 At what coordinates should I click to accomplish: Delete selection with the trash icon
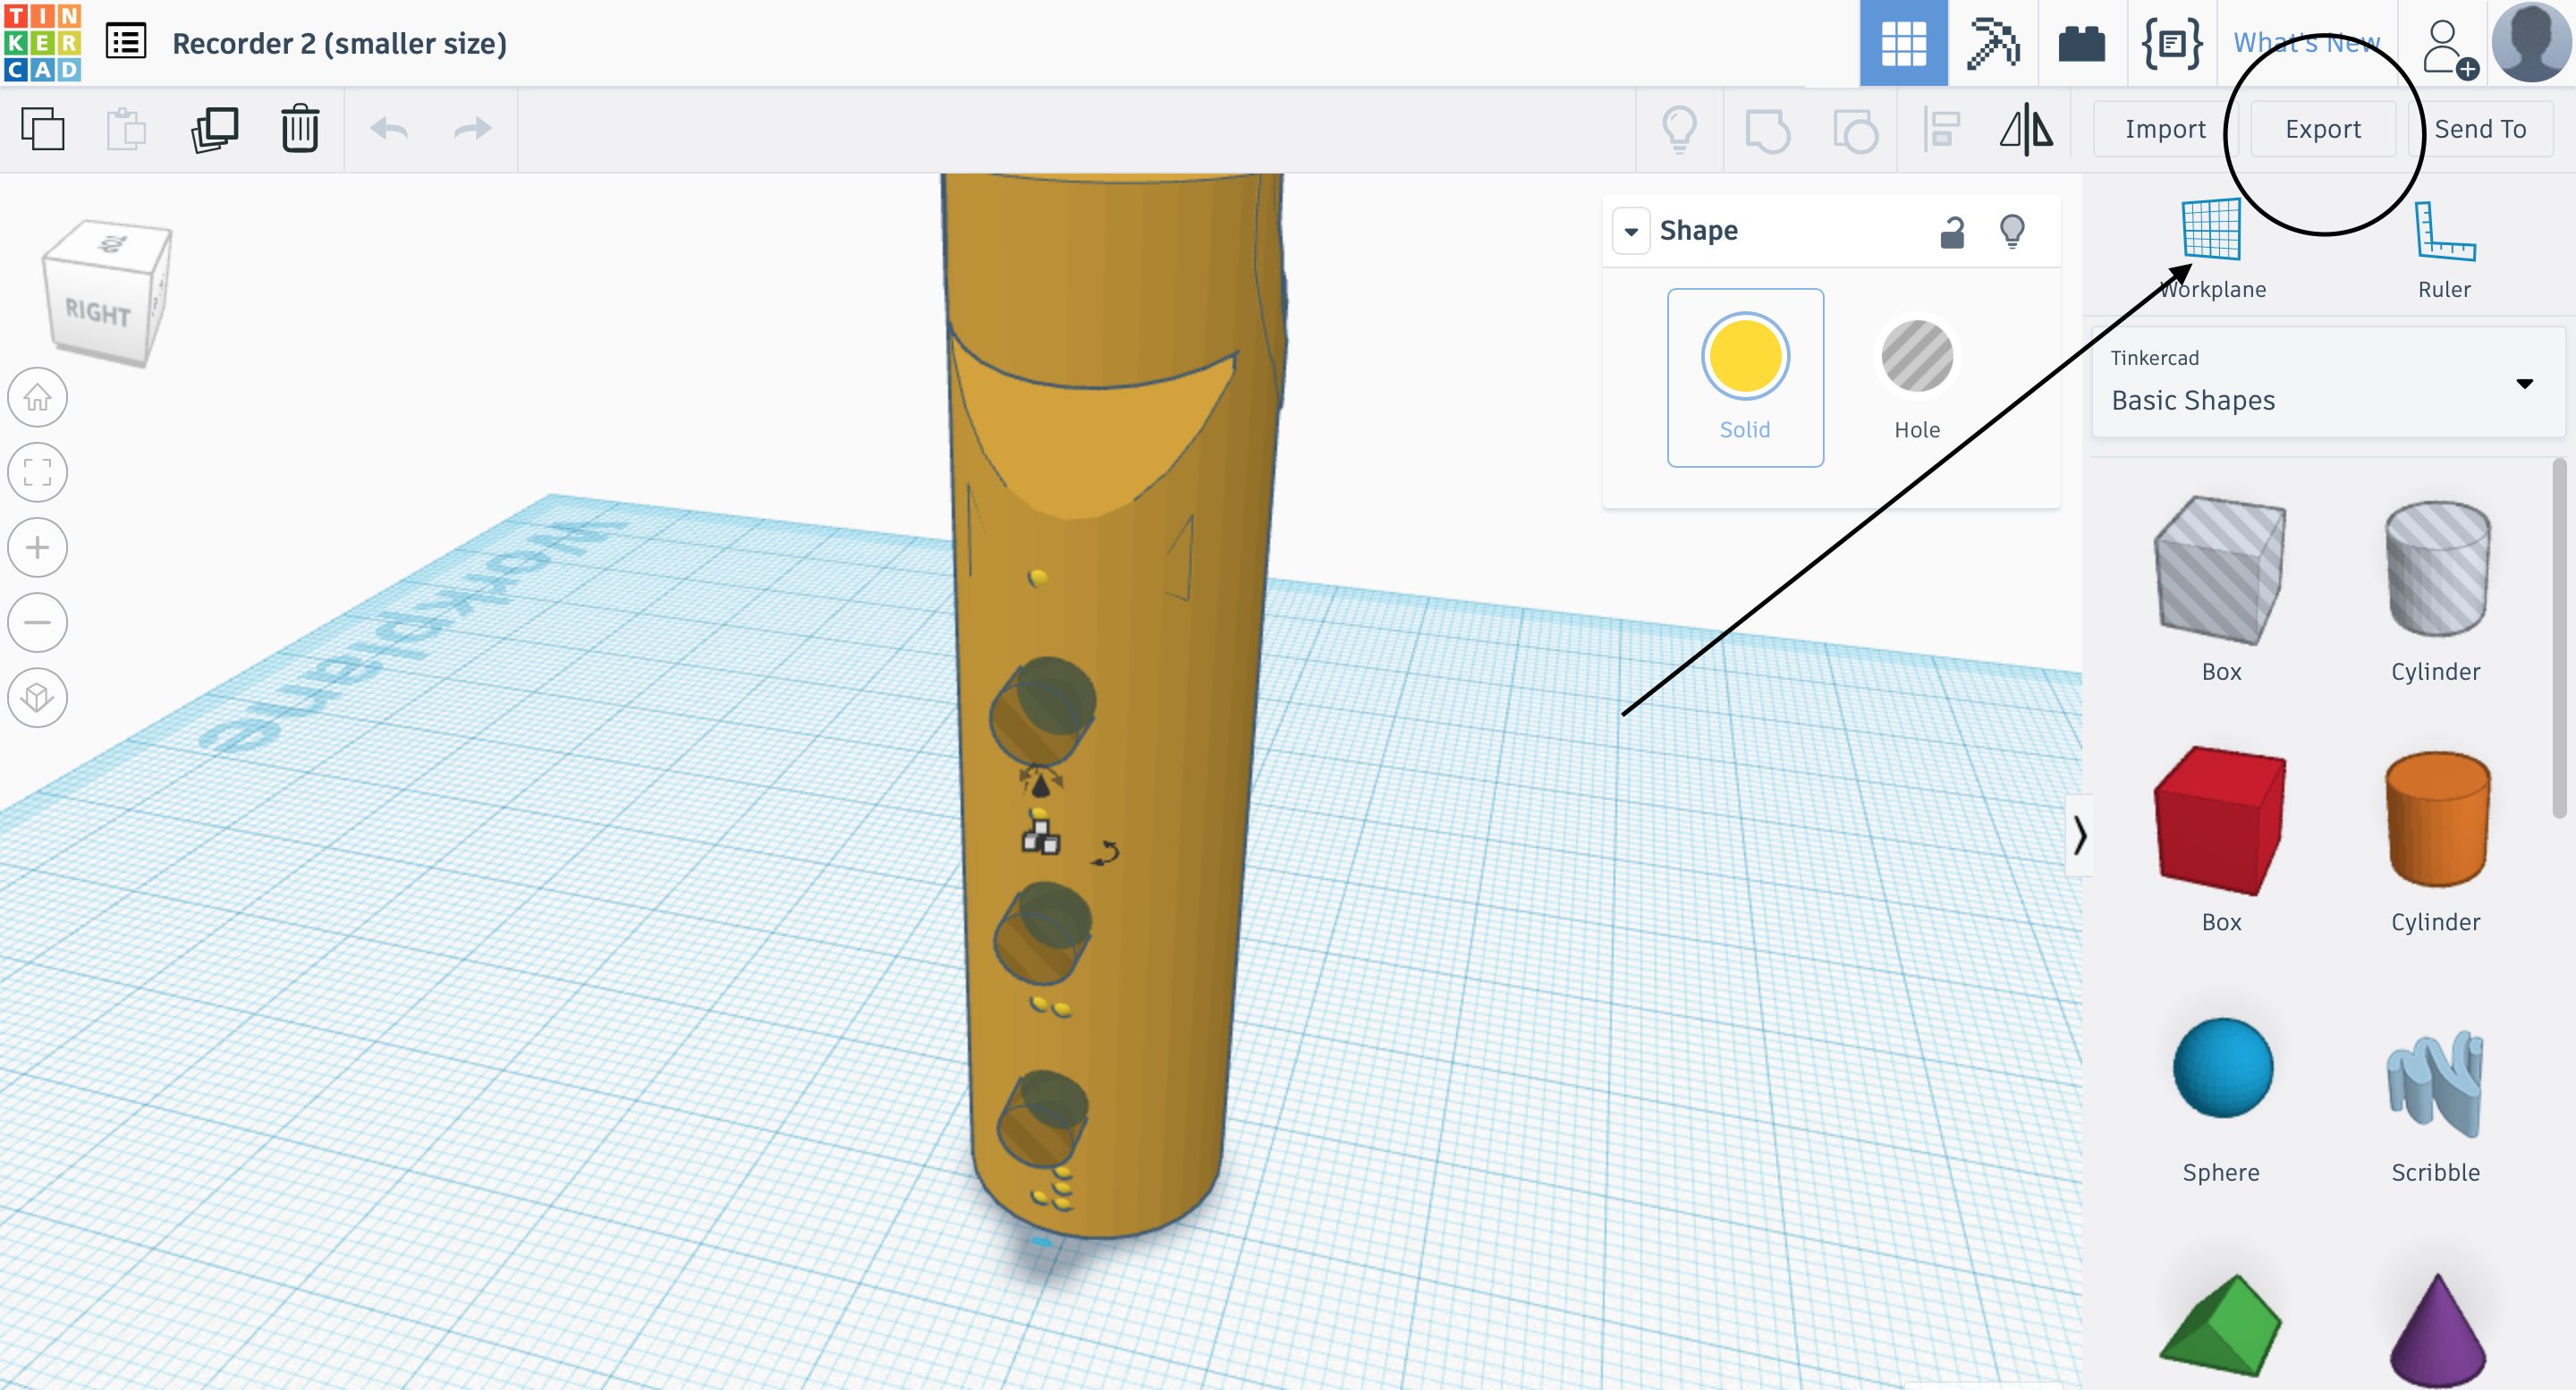tap(300, 129)
